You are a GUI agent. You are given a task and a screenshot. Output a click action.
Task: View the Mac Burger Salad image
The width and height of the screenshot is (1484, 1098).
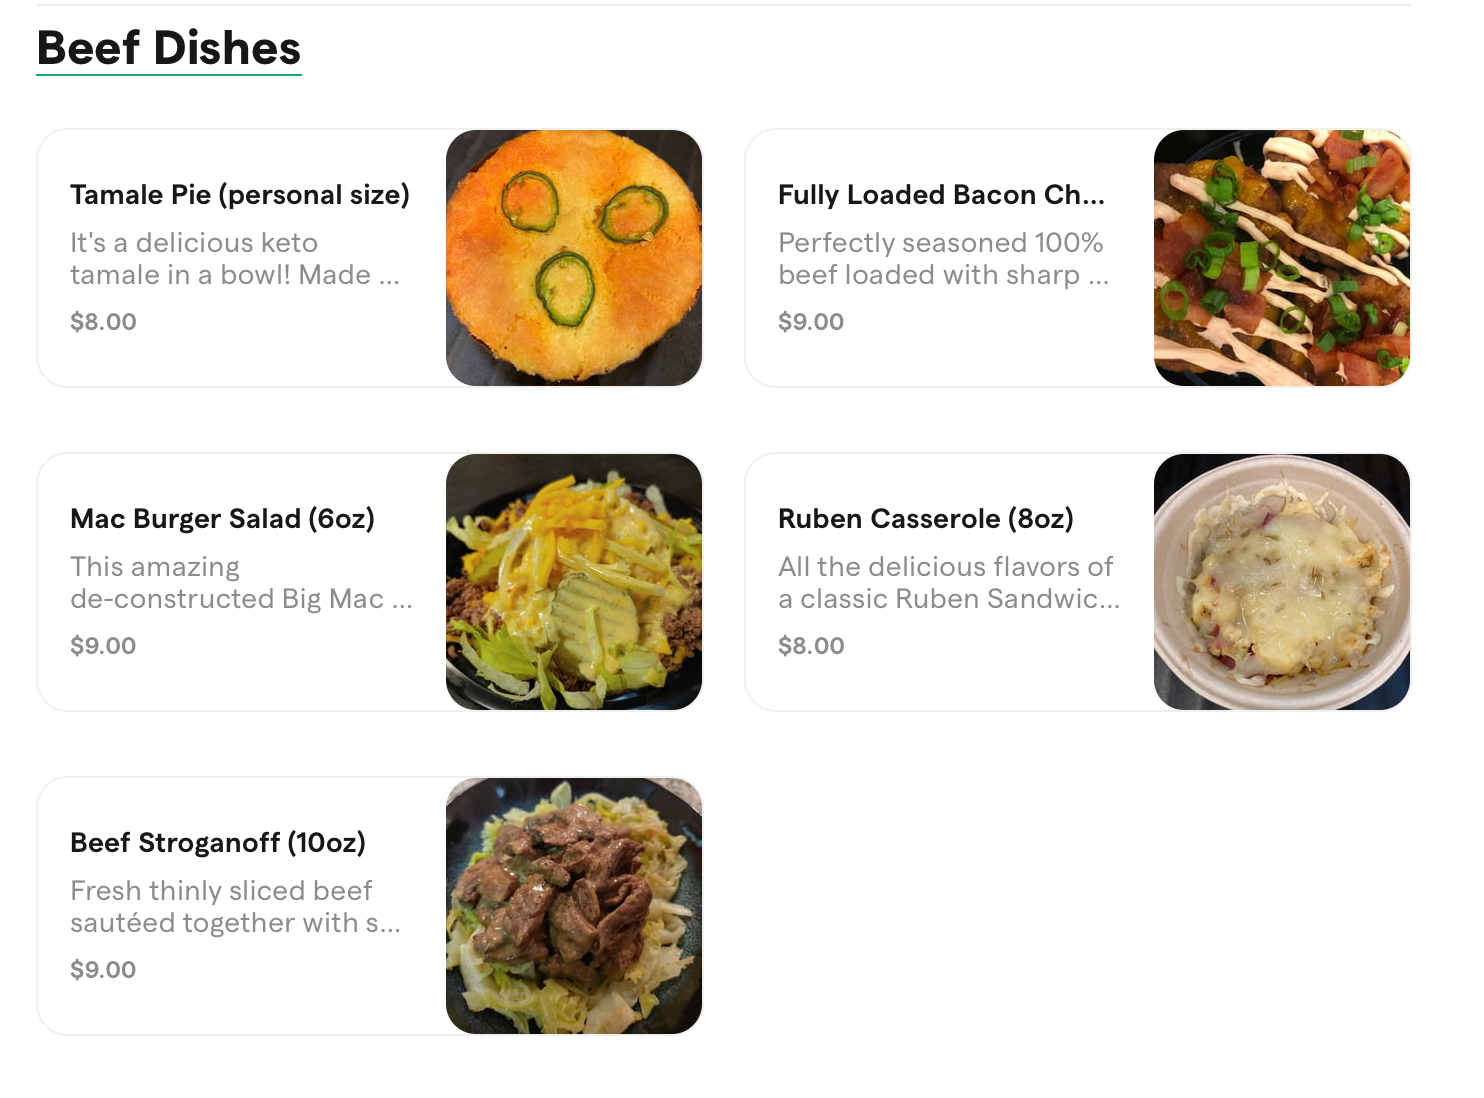(573, 582)
